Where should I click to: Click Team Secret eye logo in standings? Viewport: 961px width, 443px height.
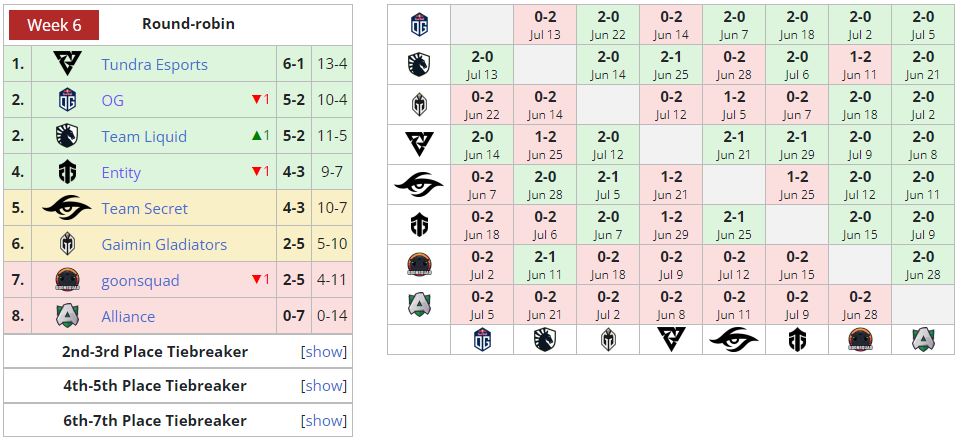(66, 209)
